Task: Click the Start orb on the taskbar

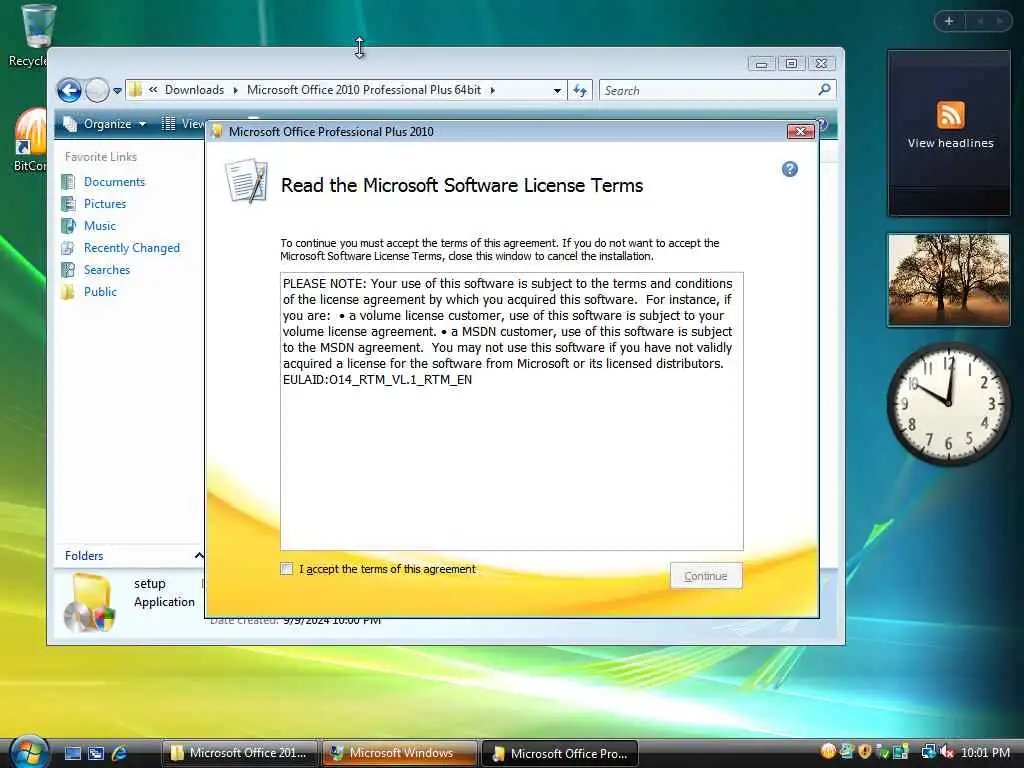Action: tap(29, 752)
